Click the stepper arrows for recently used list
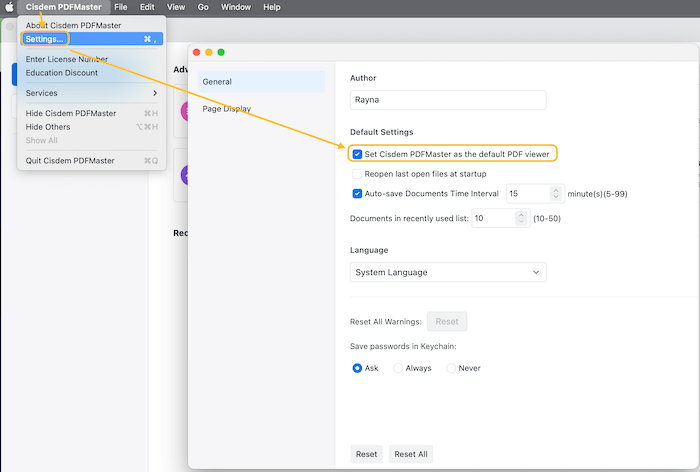 pyautogui.click(x=521, y=218)
